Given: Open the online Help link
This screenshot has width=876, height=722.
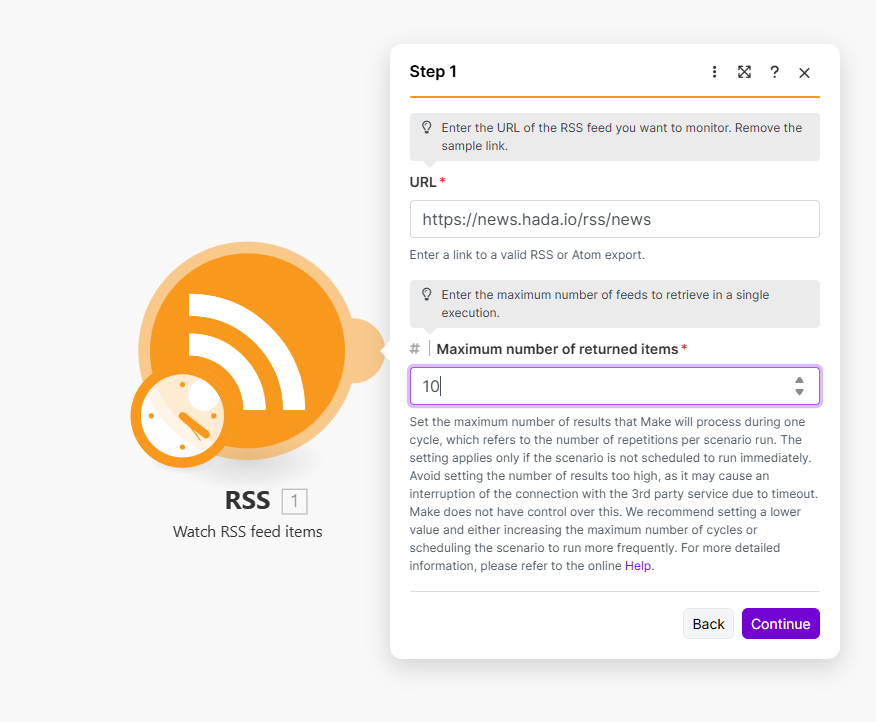Looking at the screenshot, I should 638,566.
